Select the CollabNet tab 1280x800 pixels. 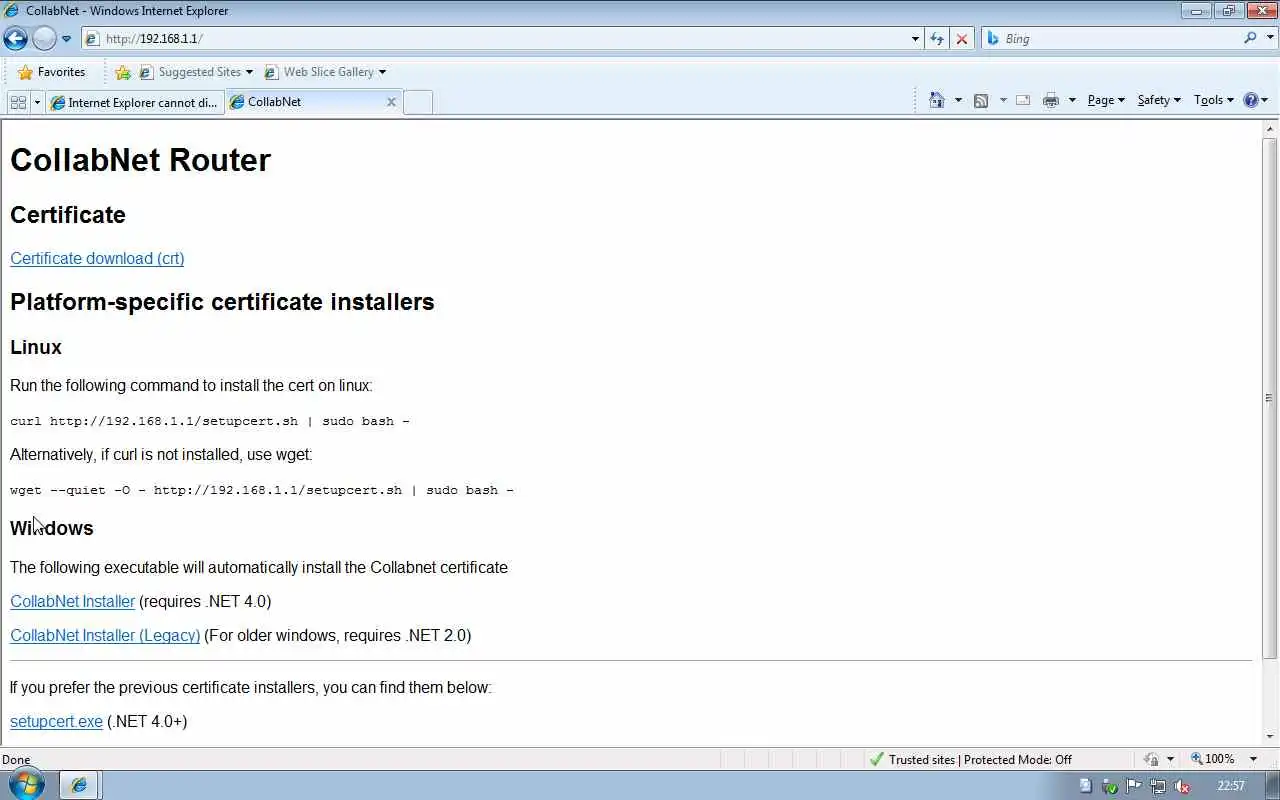[x=305, y=102]
